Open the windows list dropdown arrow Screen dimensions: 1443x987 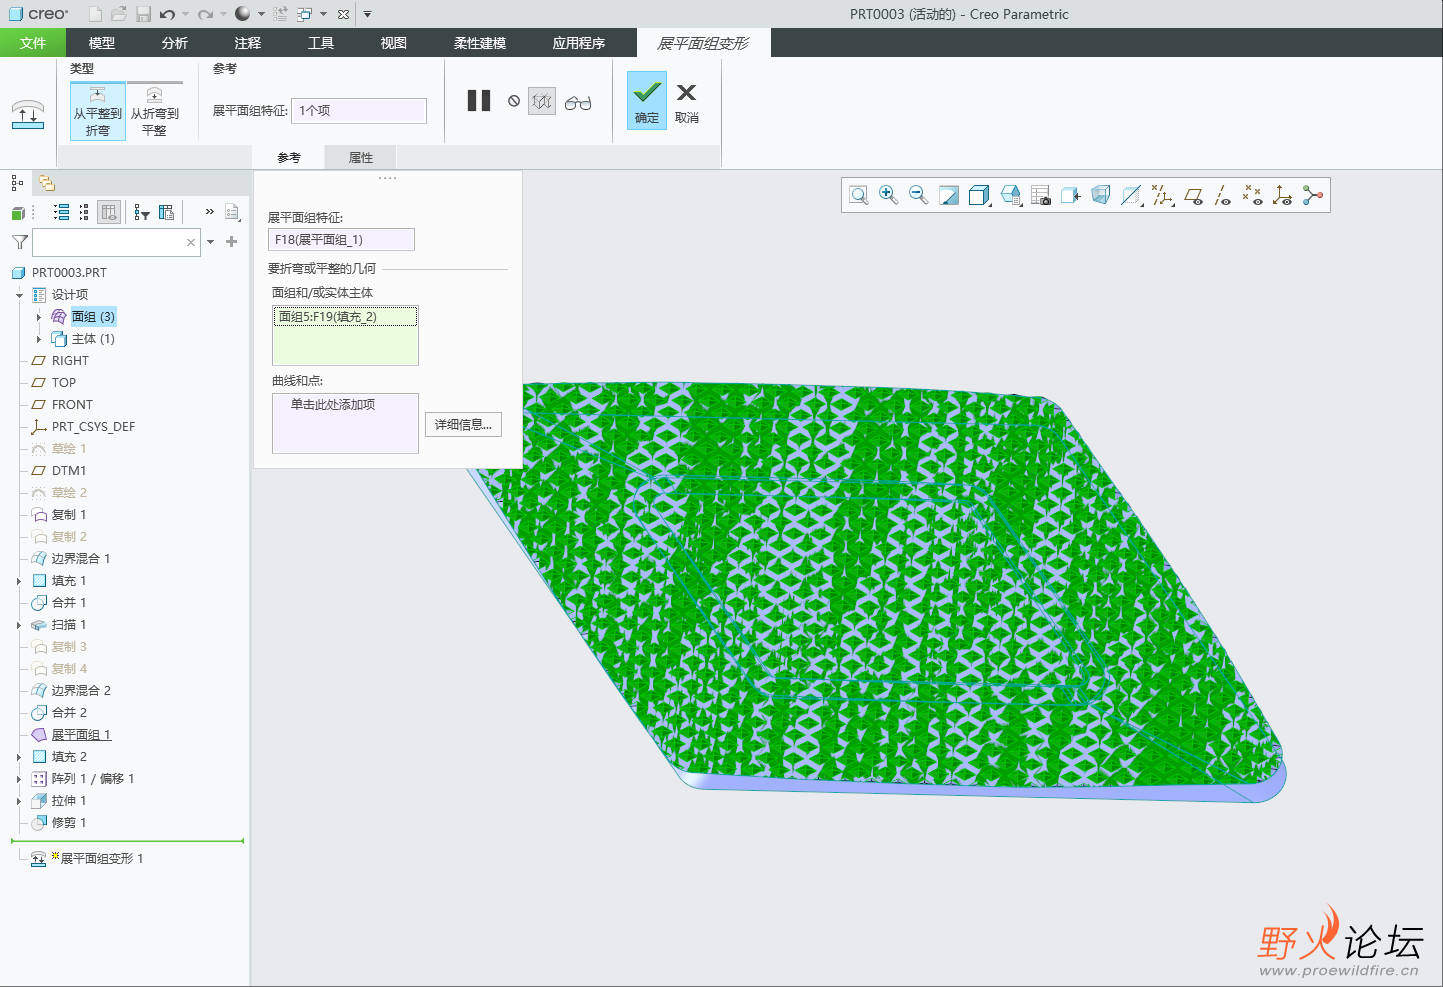click(323, 14)
